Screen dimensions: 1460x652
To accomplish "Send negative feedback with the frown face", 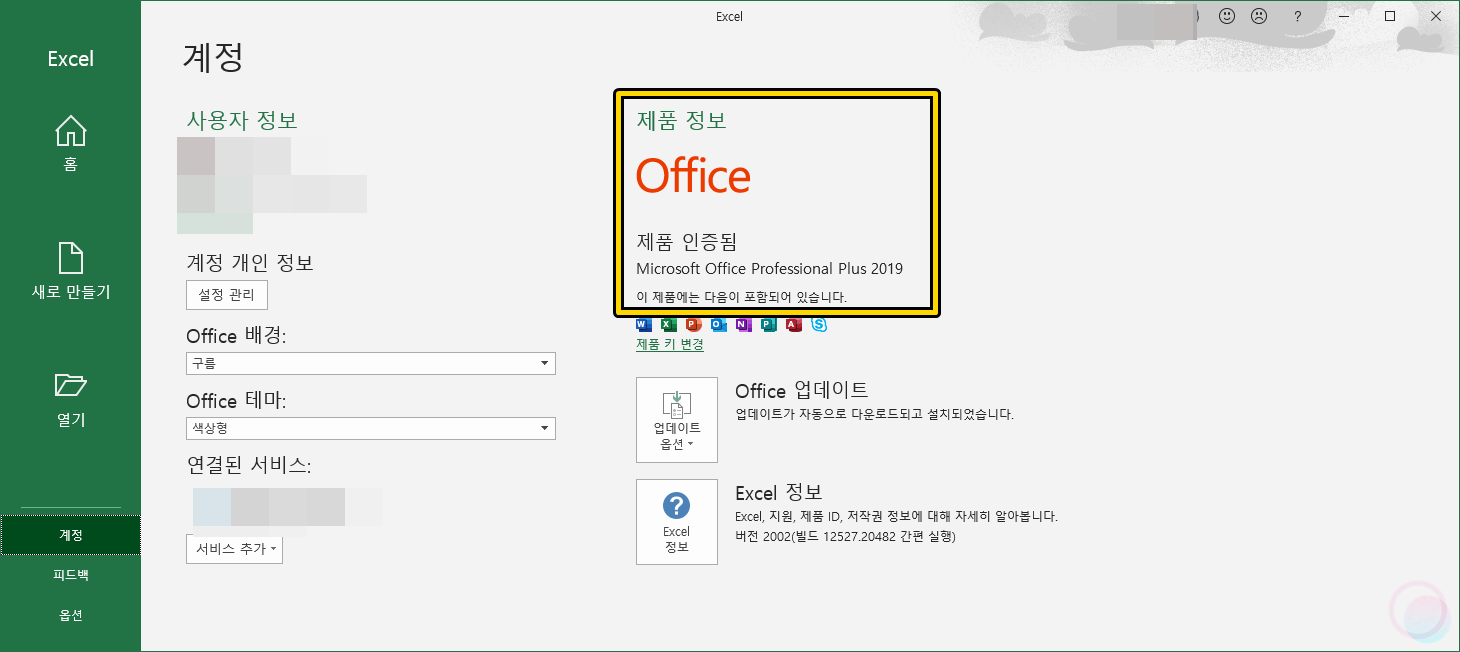I will 1259,16.
